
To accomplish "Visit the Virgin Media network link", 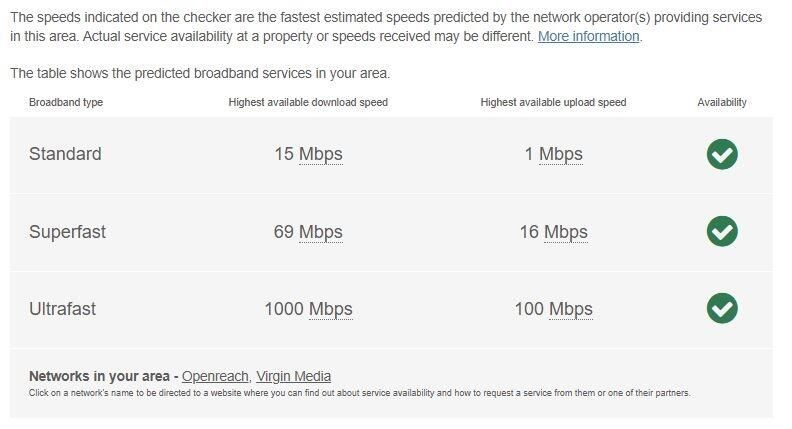I will pos(293,376).
